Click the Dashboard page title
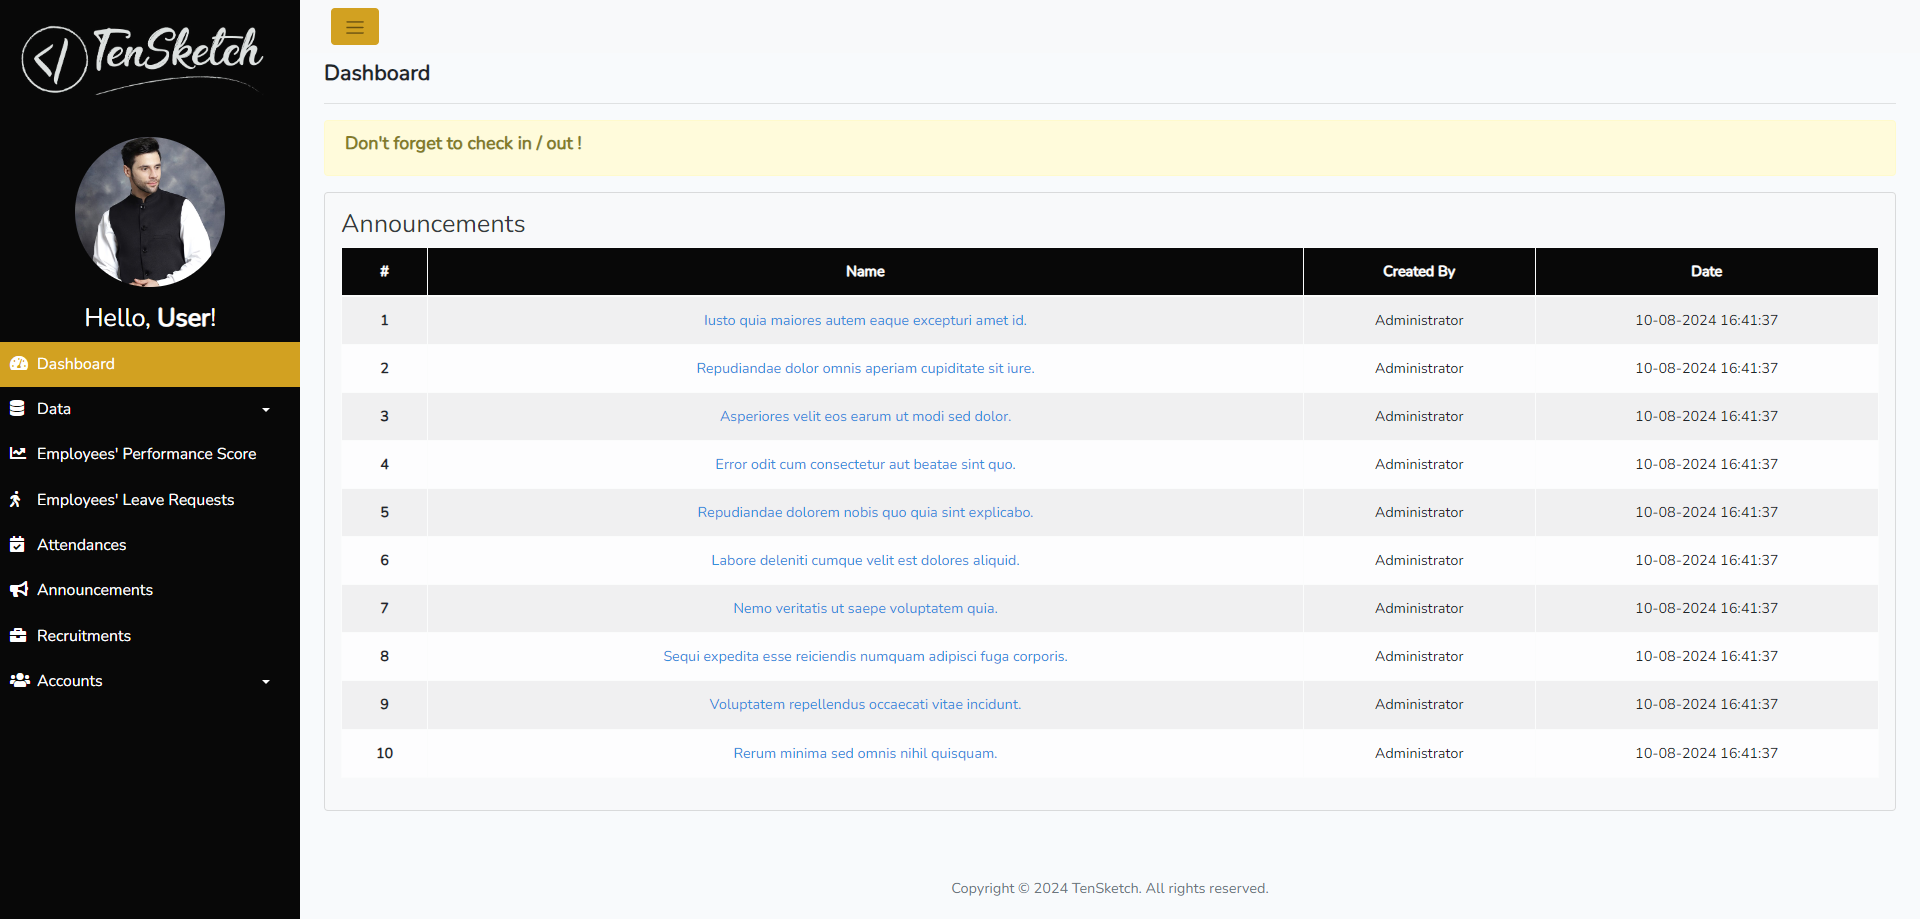Viewport: 1920px width, 919px height. point(377,73)
